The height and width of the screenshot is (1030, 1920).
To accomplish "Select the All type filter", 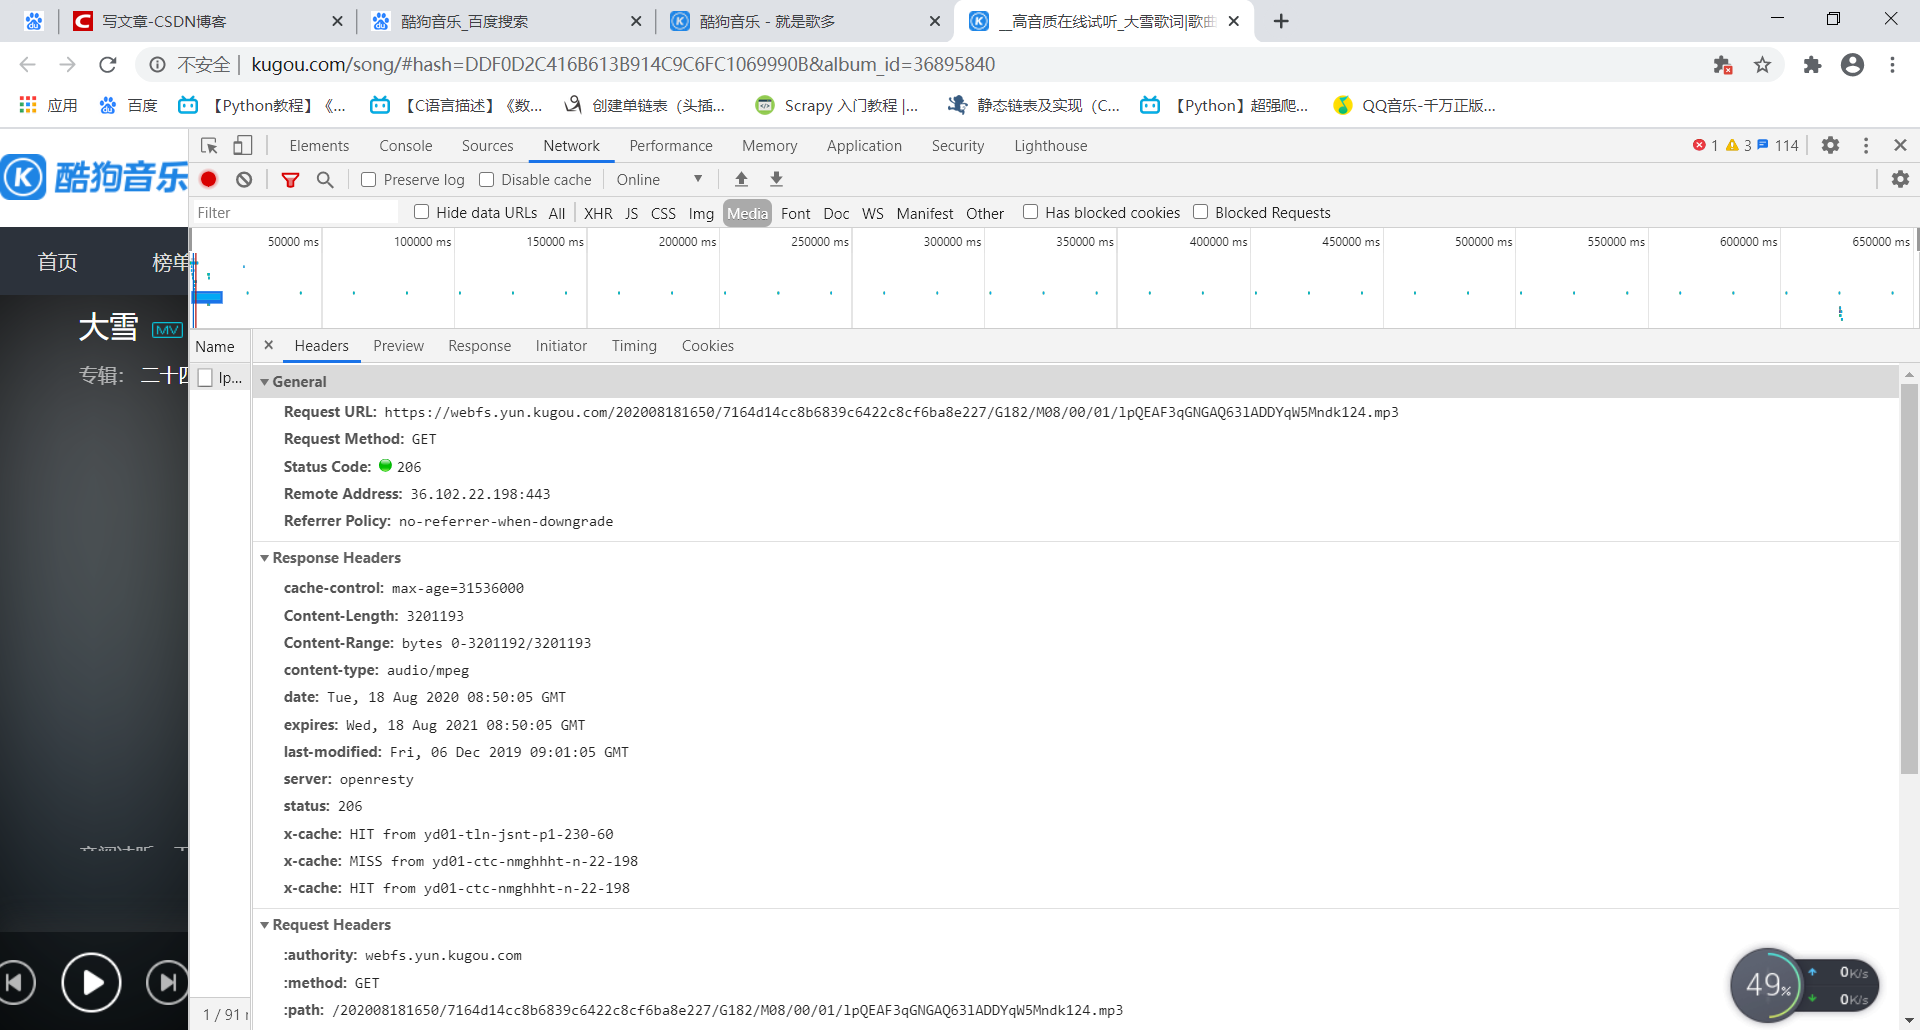I will (x=557, y=213).
